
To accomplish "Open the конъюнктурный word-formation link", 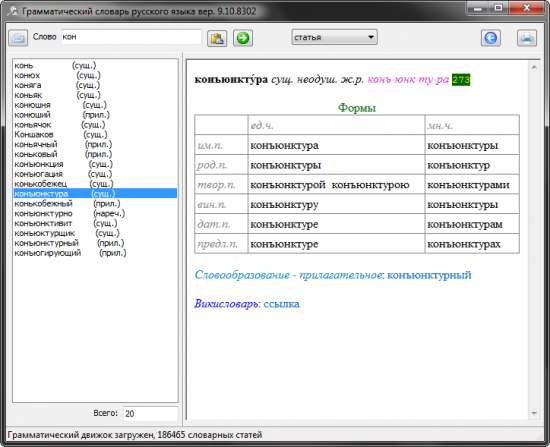I will point(429,275).
